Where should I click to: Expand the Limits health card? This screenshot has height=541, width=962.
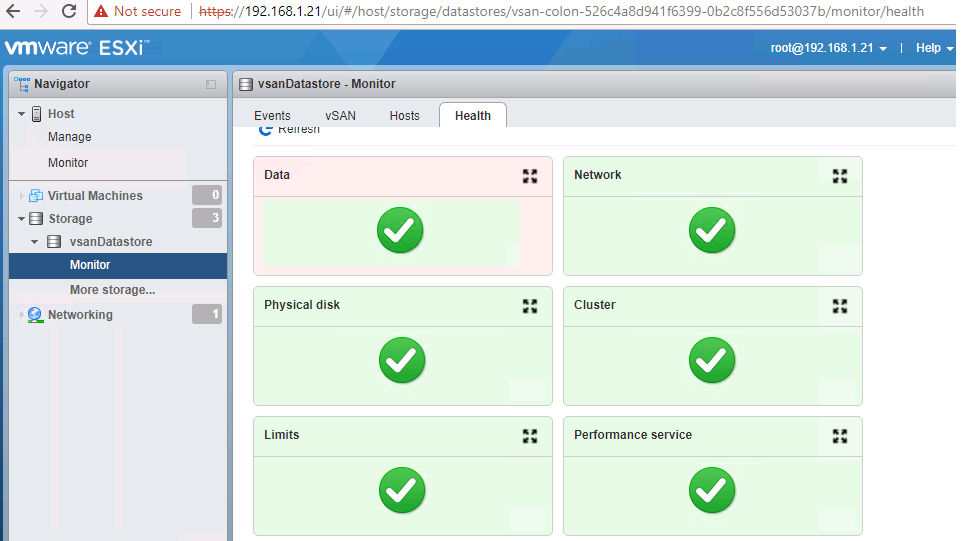pos(530,436)
